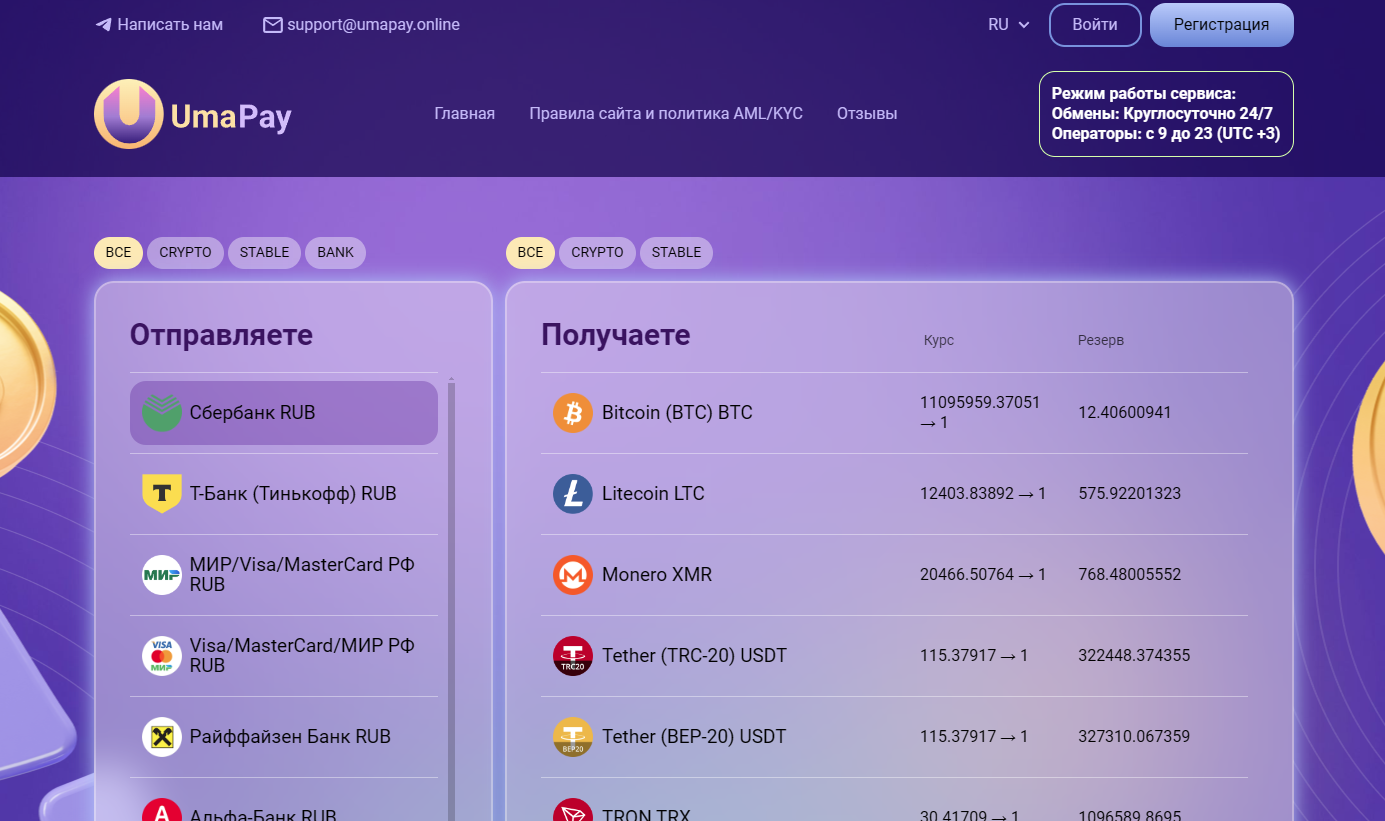The height and width of the screenshot is (821, 1385).
Task: Click the envelope email icon
Action: (272, 25)
